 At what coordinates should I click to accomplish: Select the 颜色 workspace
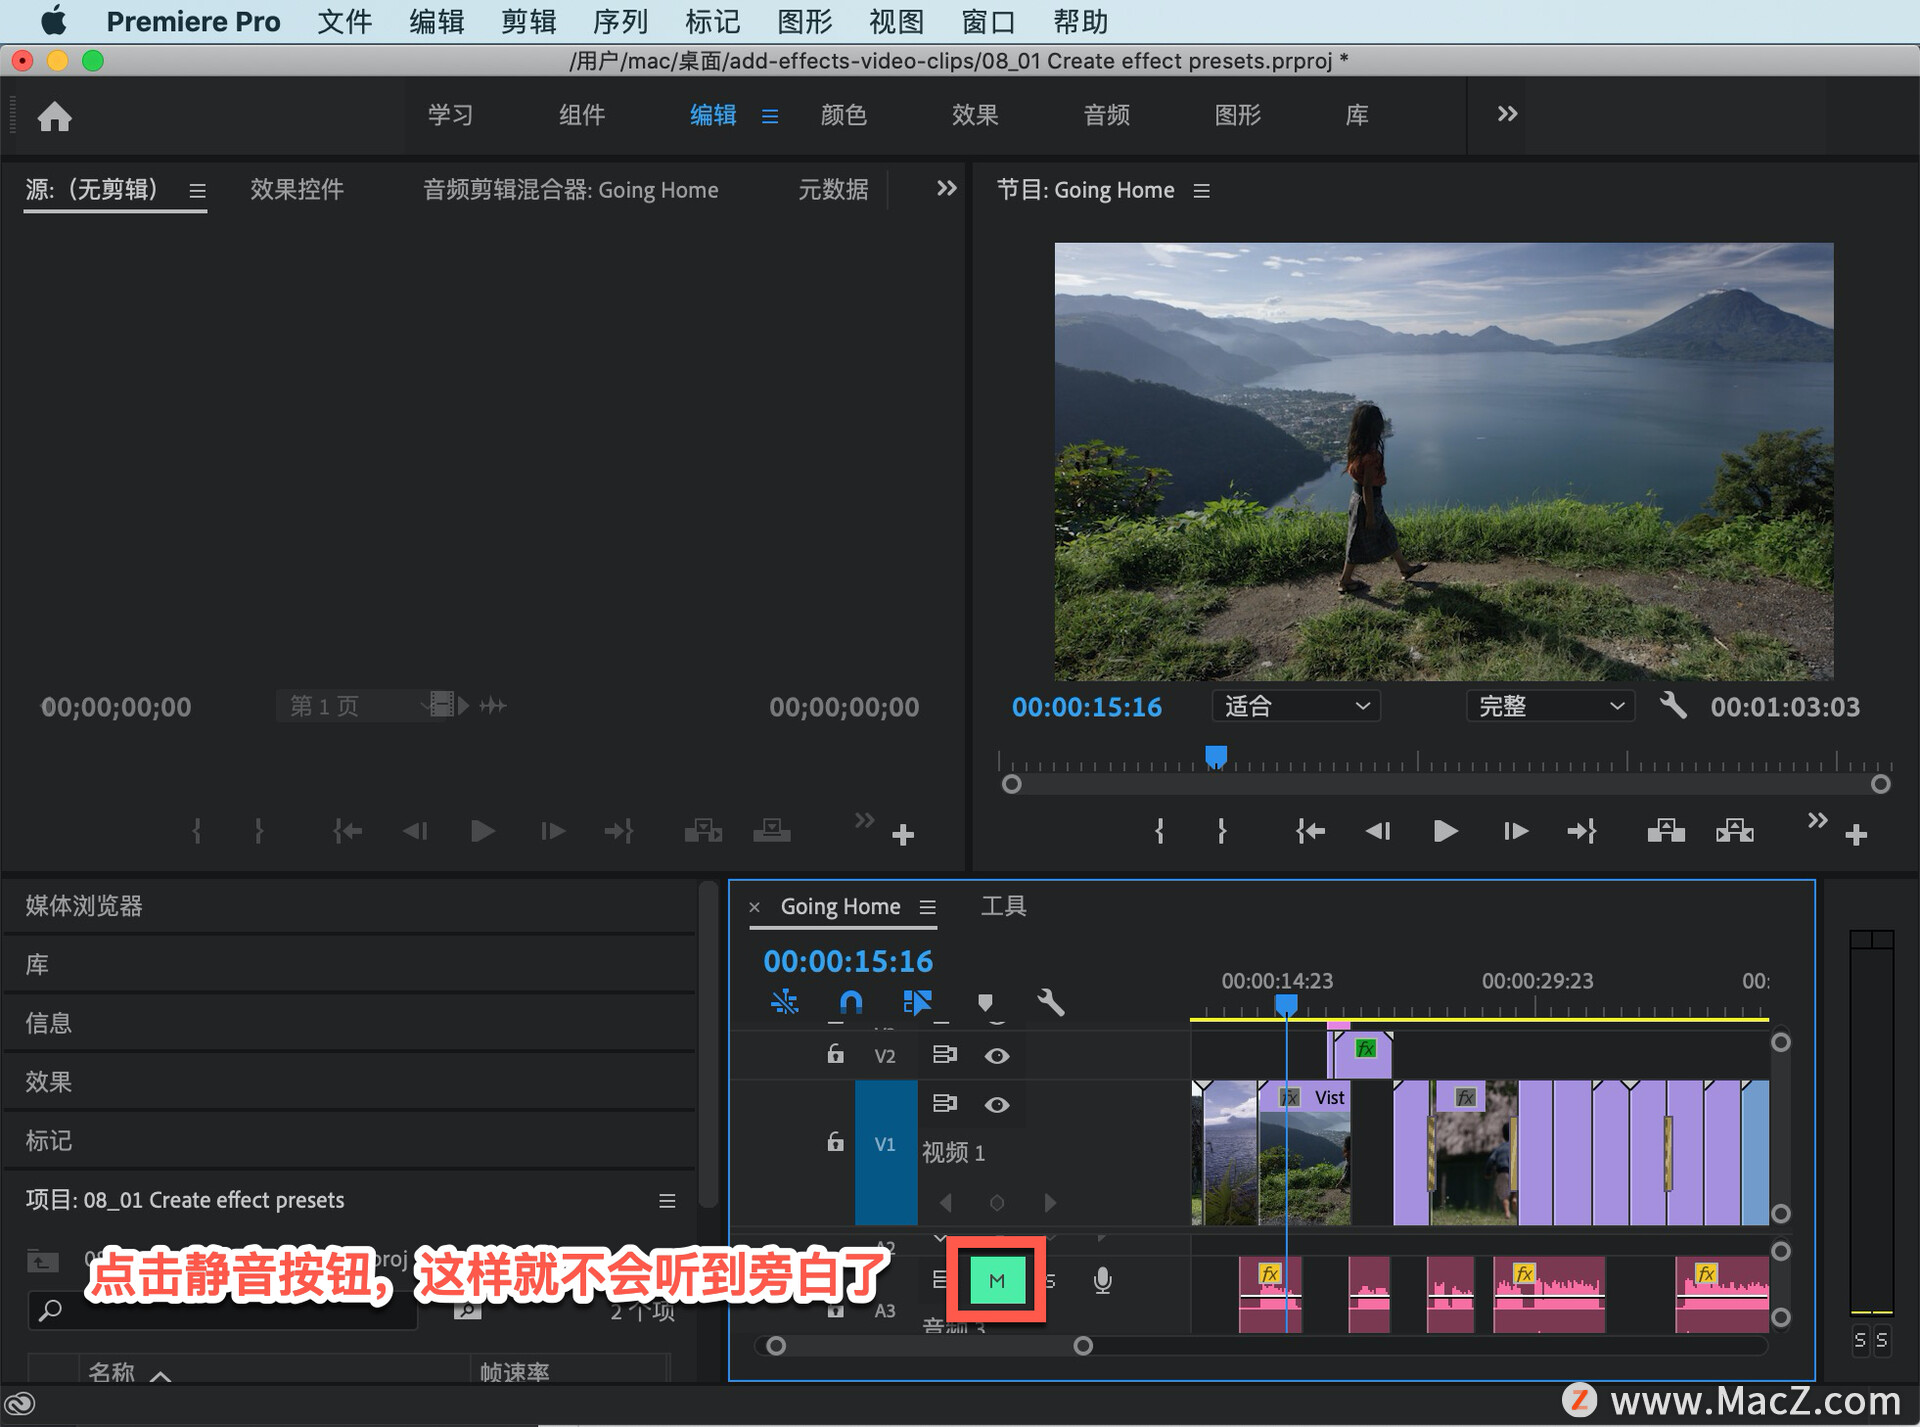tap(843, 115)
